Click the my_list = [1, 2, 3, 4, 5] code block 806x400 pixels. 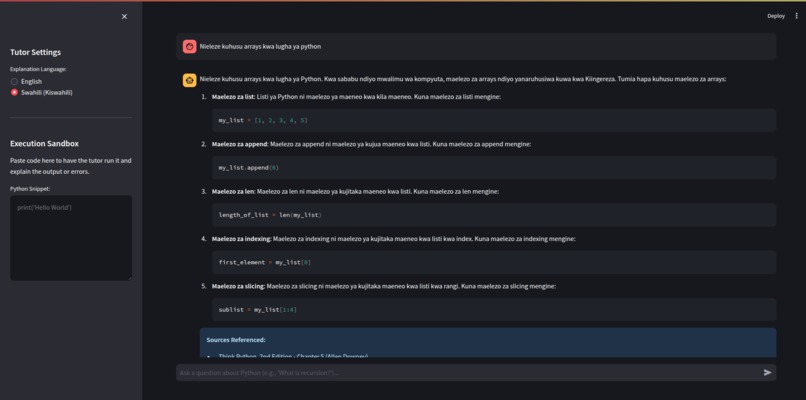click(493, 120)
